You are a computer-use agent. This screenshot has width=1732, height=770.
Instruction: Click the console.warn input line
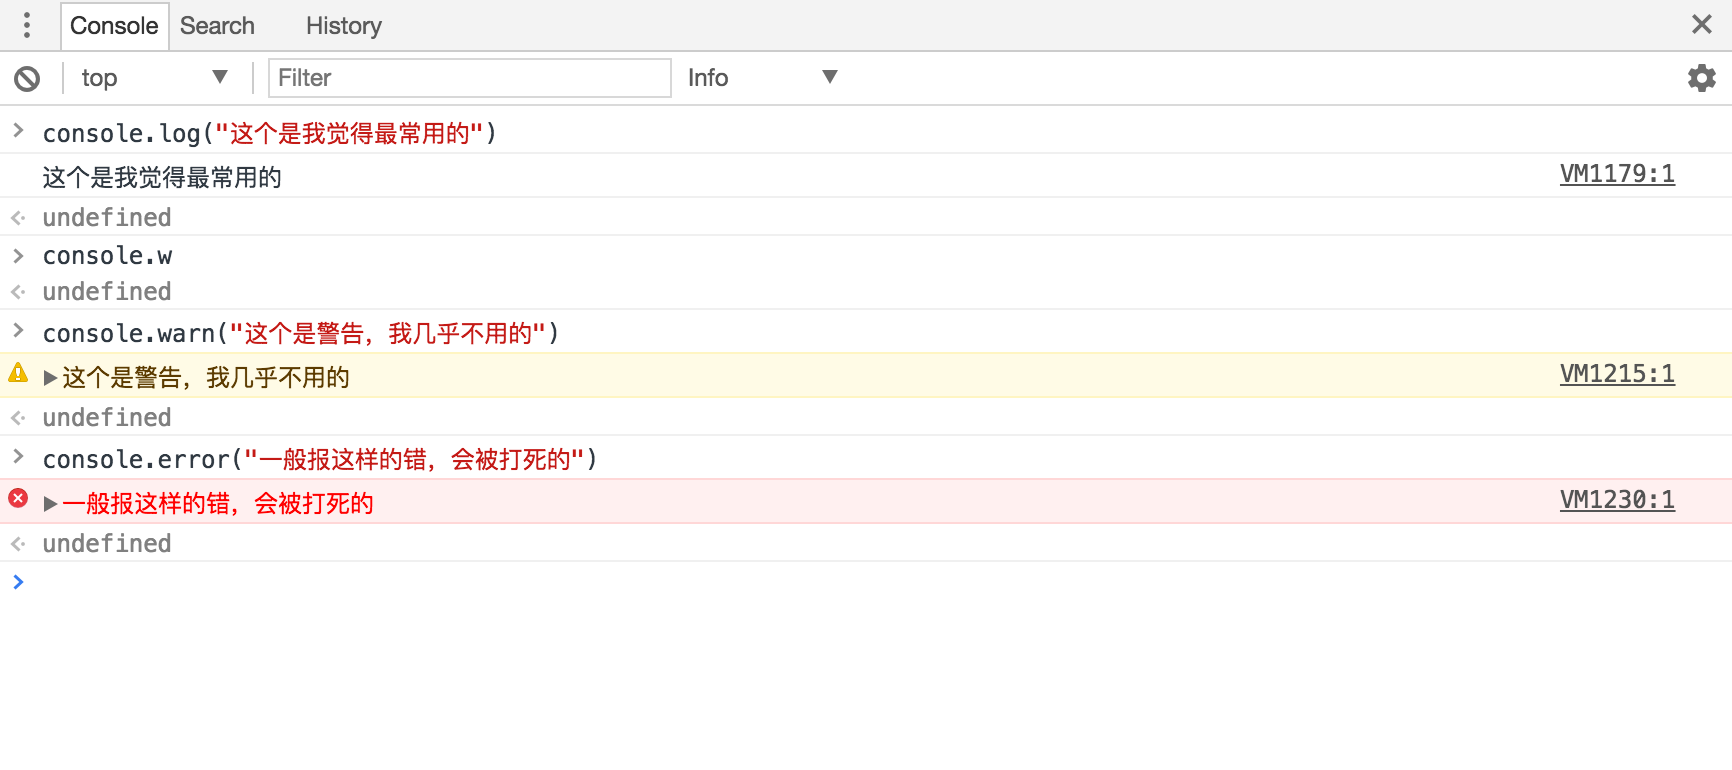tap(300, 333)
